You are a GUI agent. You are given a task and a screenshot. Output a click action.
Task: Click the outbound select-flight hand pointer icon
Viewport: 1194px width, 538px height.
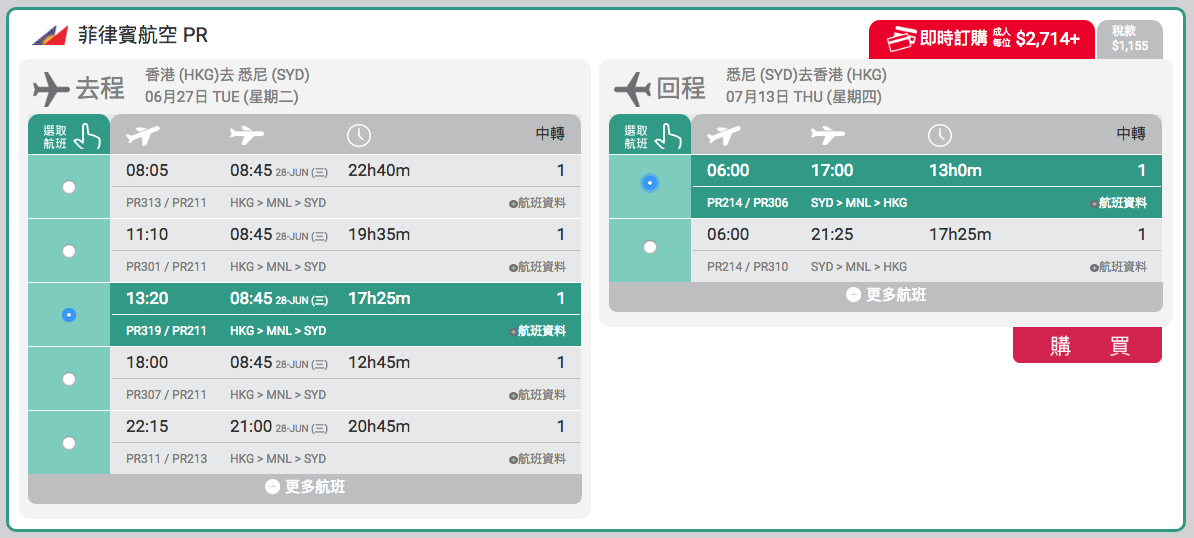click(x=90, y=135)
